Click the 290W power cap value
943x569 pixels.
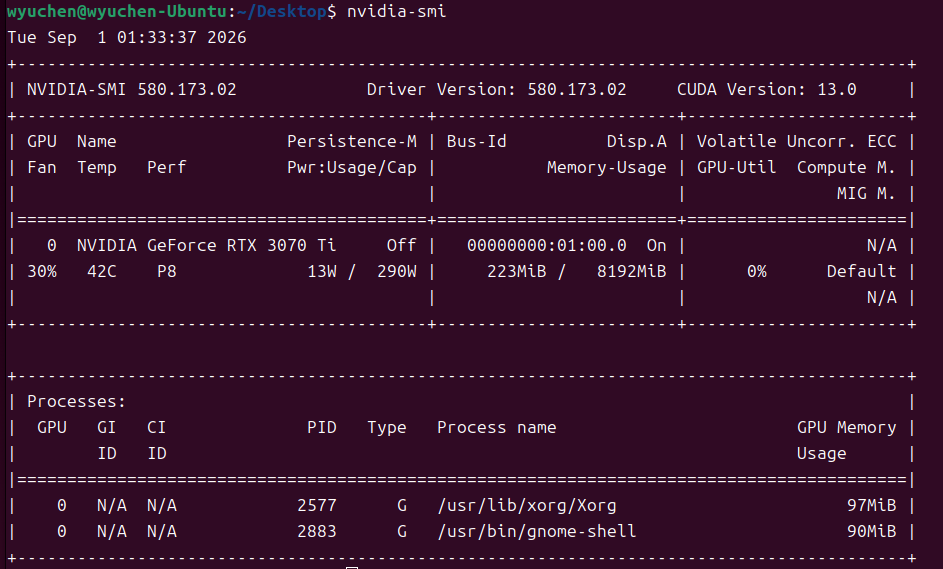coord(396,272)
